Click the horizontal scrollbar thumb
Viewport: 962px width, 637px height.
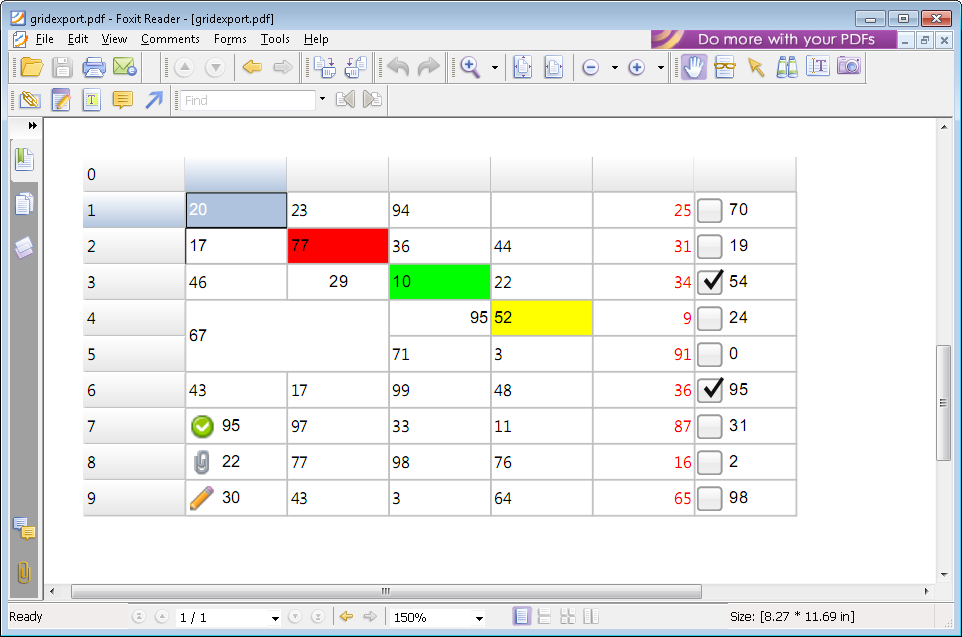(387, 592)
